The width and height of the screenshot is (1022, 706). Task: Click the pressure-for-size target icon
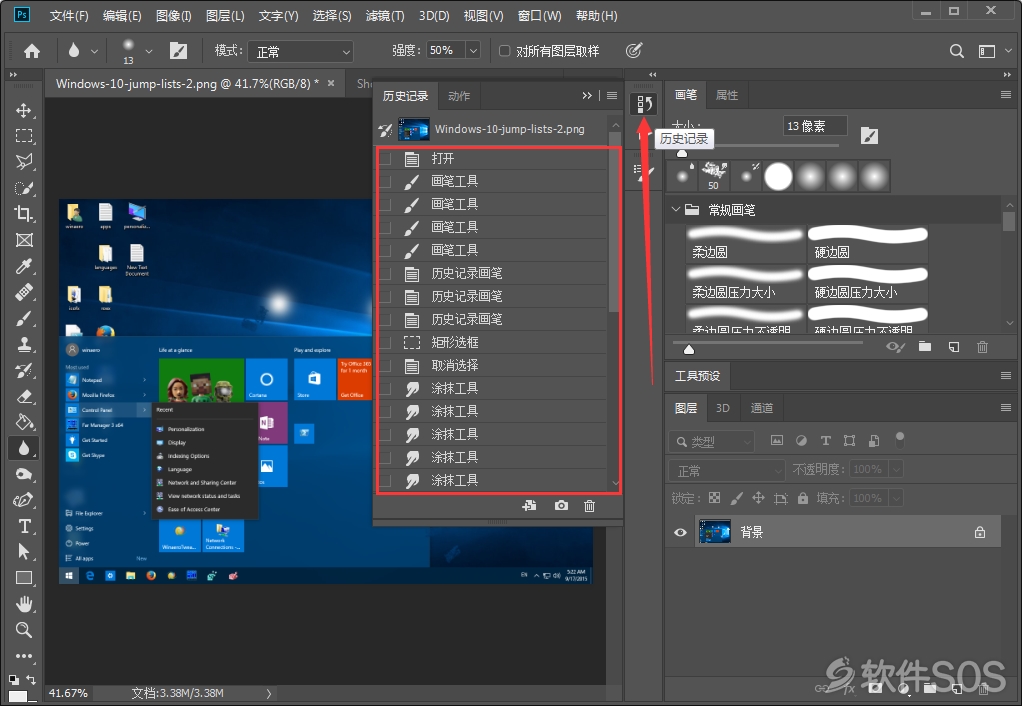coord(634,51)
